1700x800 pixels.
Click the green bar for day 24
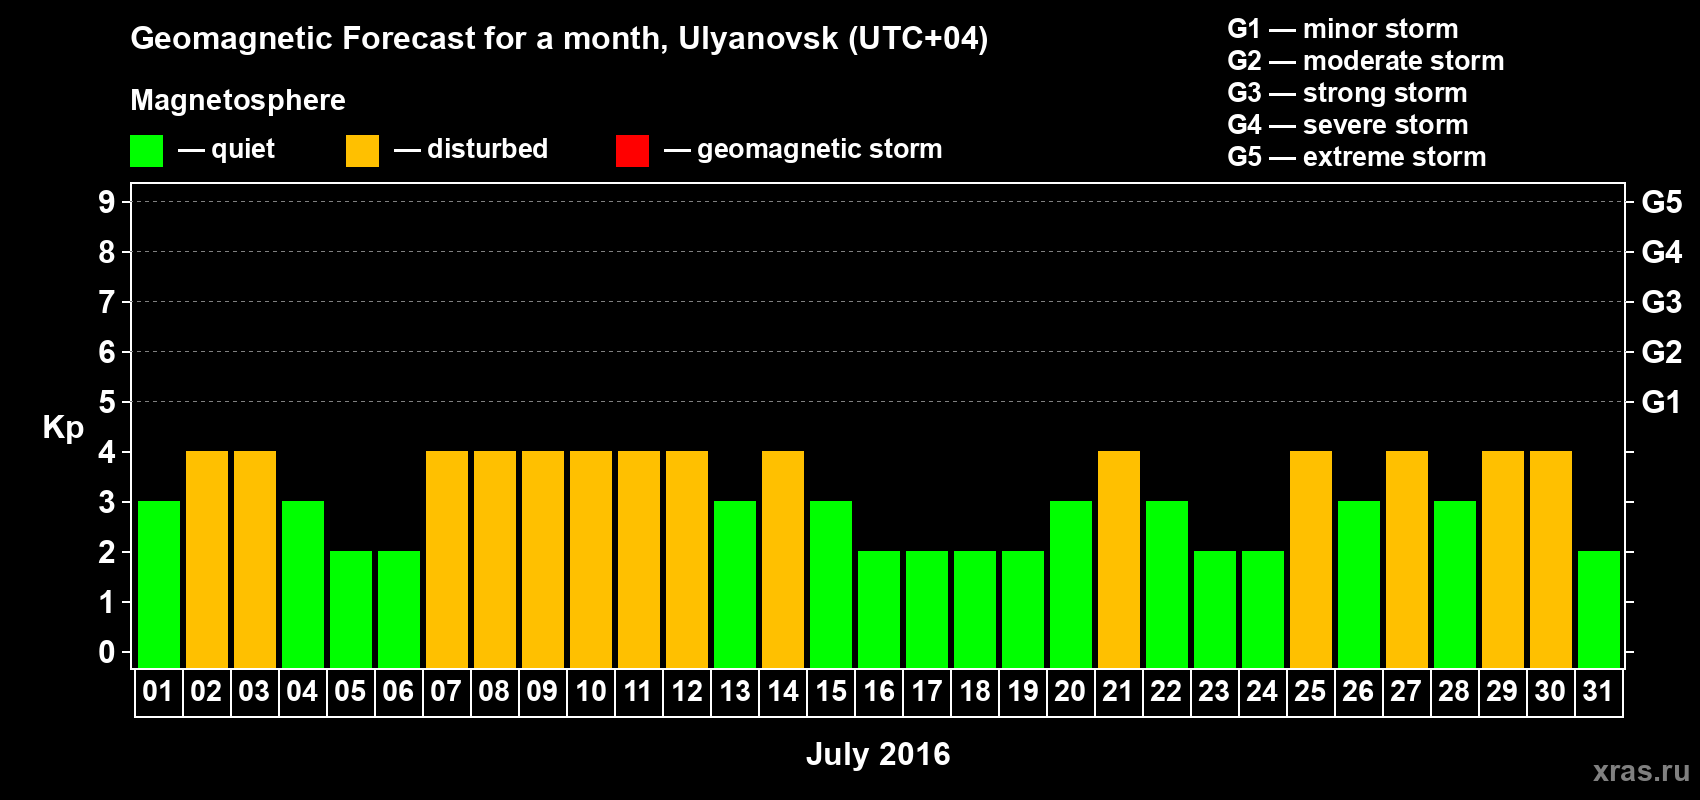(x=1263, y=610)
